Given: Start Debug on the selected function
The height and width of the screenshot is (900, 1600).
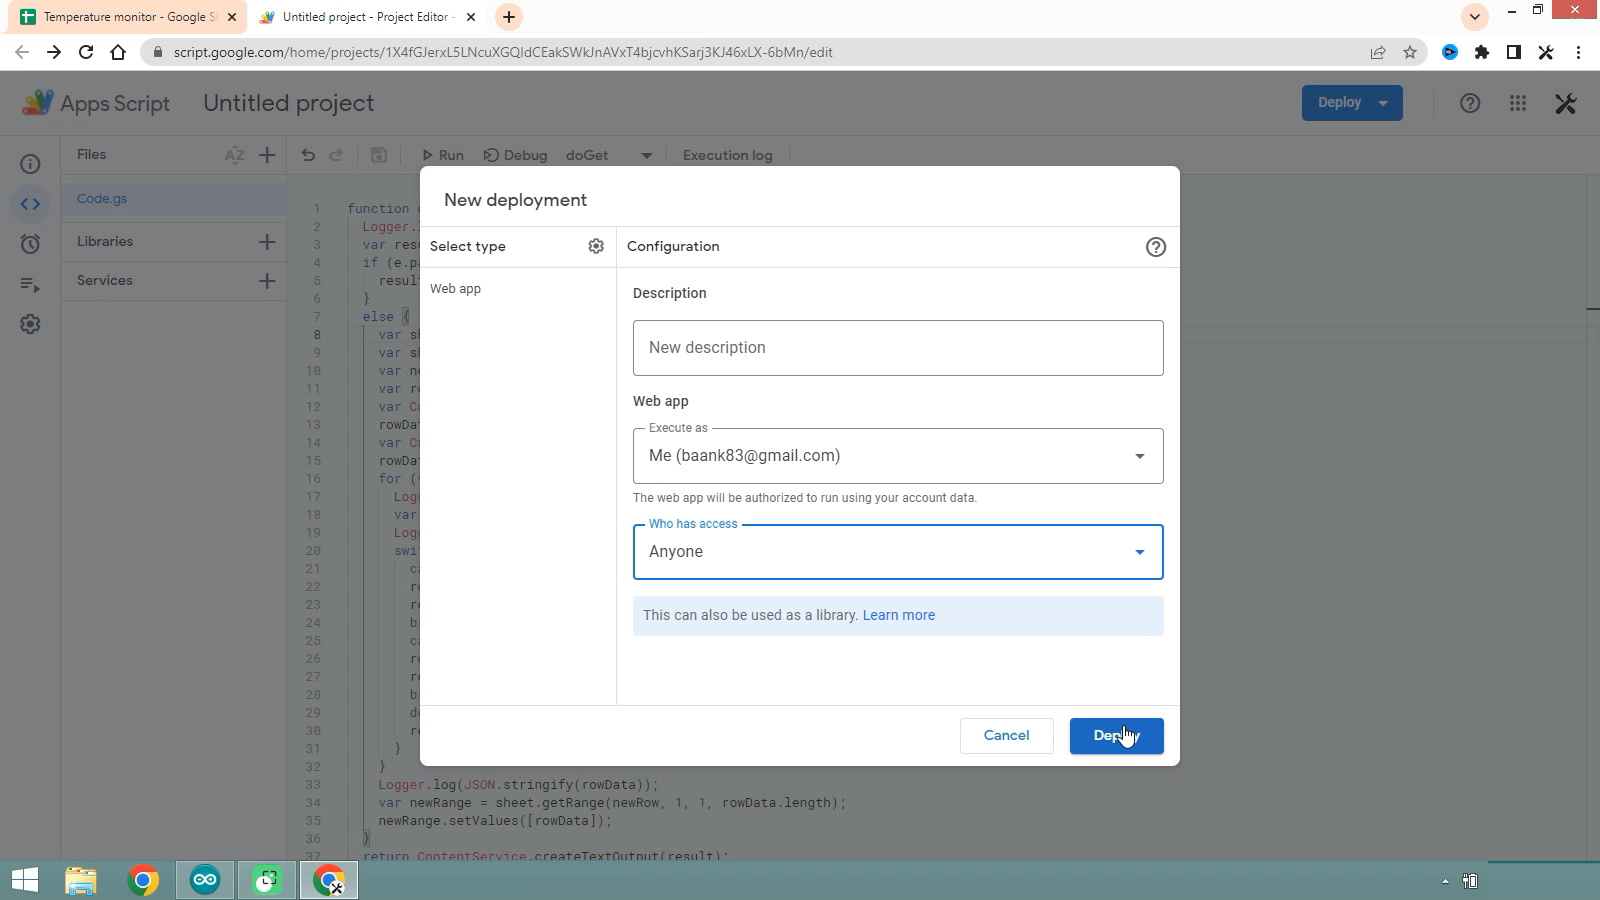Looking at the screenshot, I should click(515, 155).
